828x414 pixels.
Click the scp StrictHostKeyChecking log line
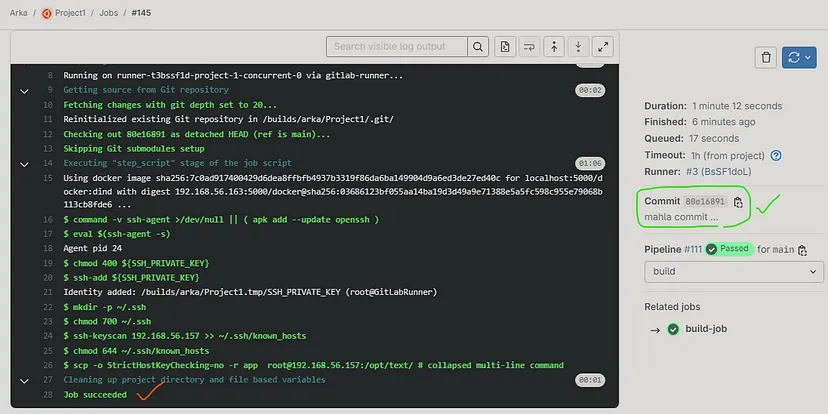pos(314,365)
